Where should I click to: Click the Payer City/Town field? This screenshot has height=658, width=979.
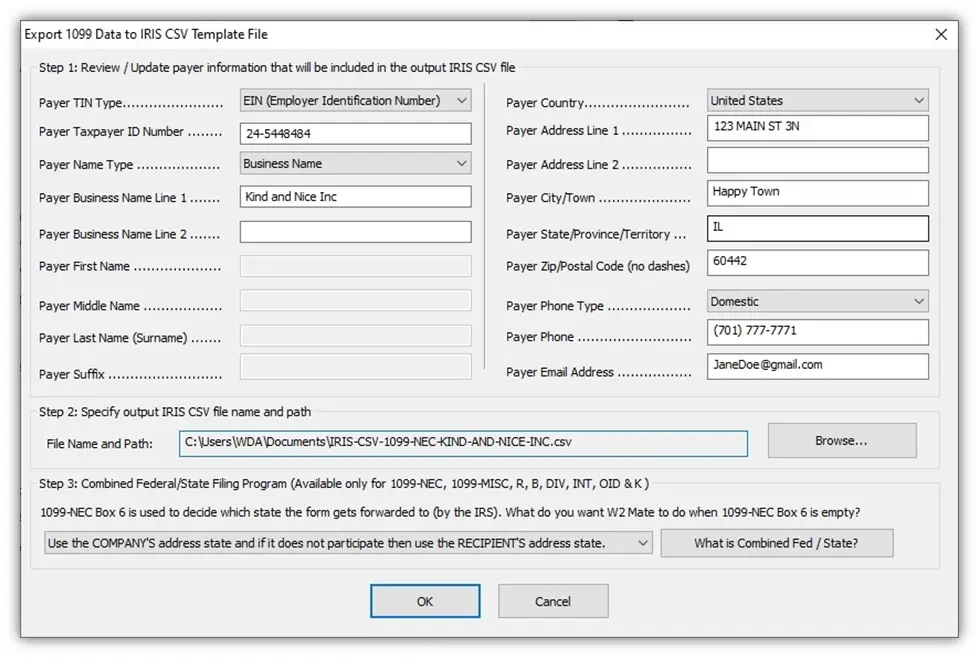pos(818,193)
